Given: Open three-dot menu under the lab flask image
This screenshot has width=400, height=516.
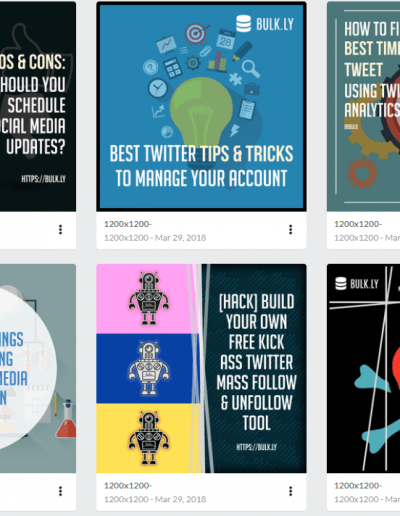Looking at the screenshot, I should pyautogui.click(x=60, y=491).
